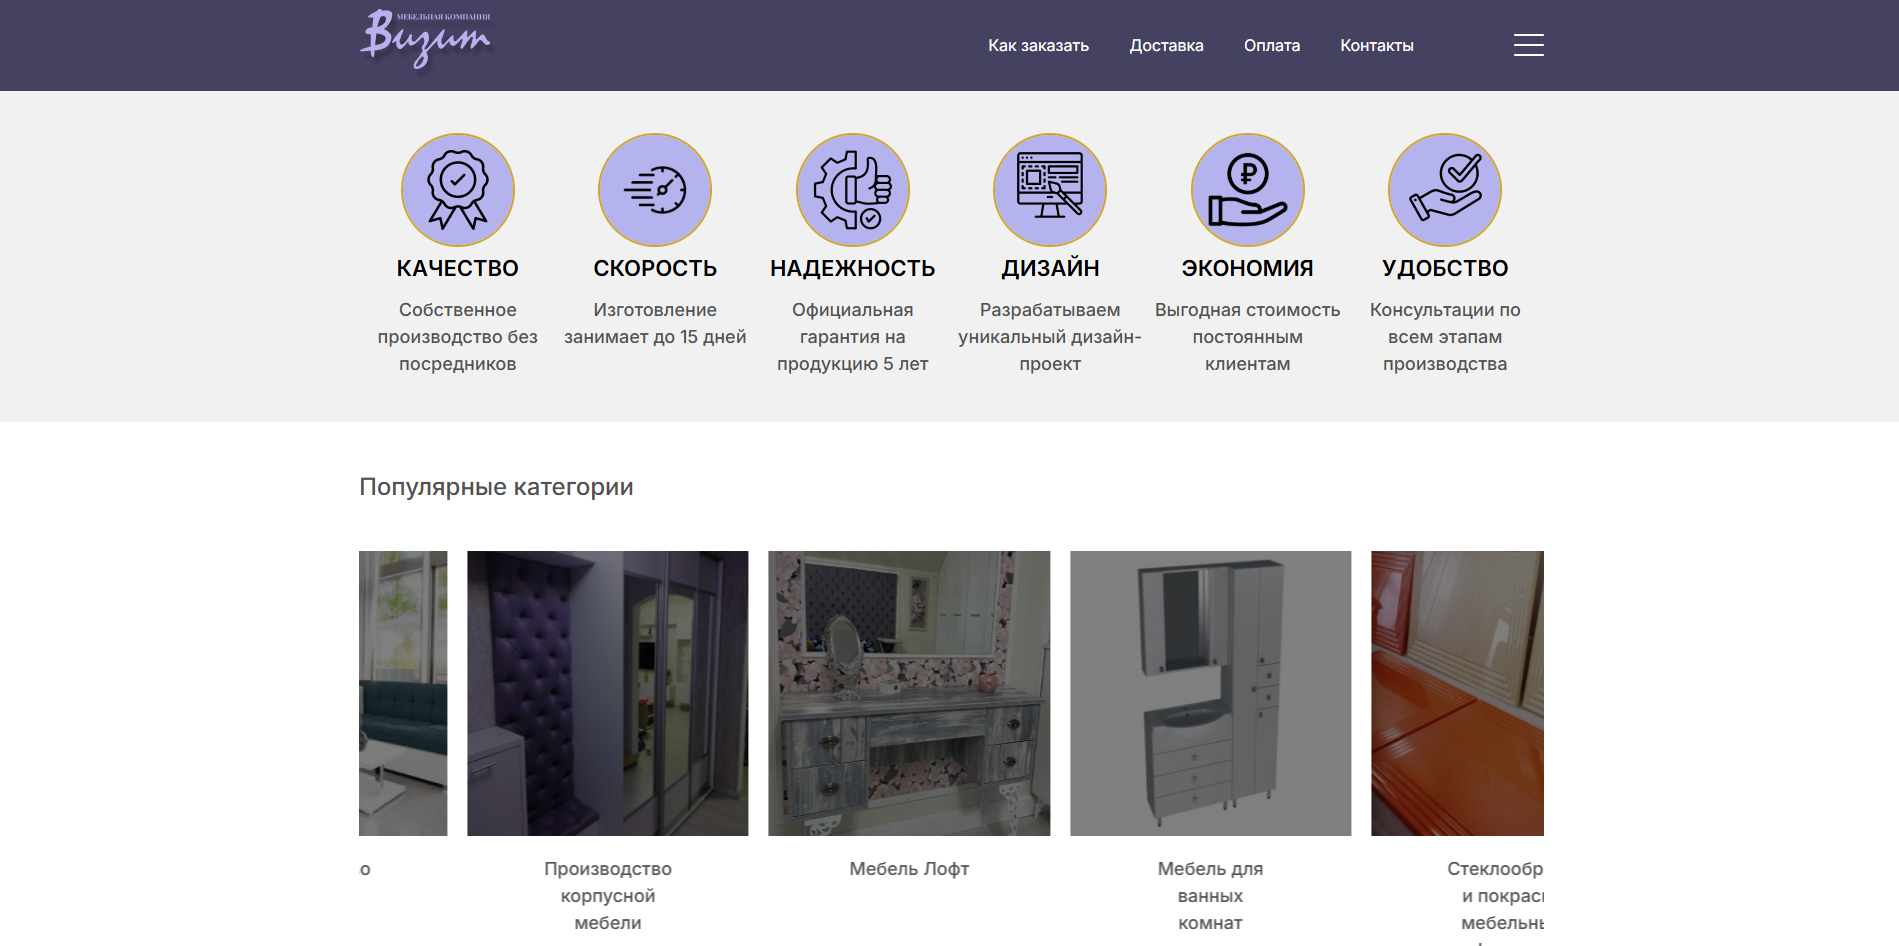Click text Консультации по всем этапам производства
The image size is (1899, 946).
pyautogui.click(x=1445, y=337)
